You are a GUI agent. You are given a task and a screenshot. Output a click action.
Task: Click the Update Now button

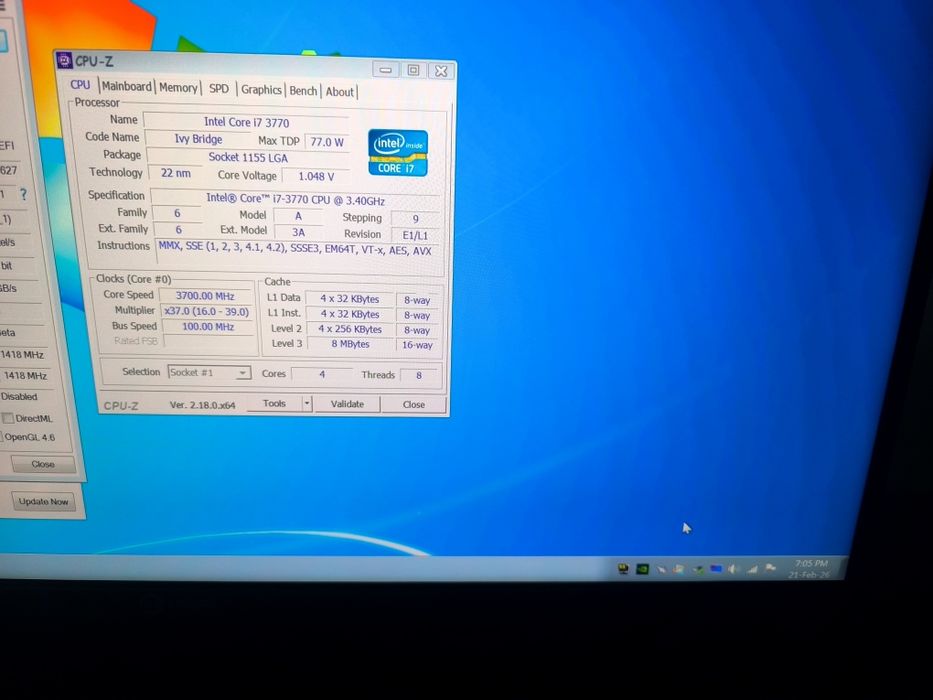pos(43,501)
